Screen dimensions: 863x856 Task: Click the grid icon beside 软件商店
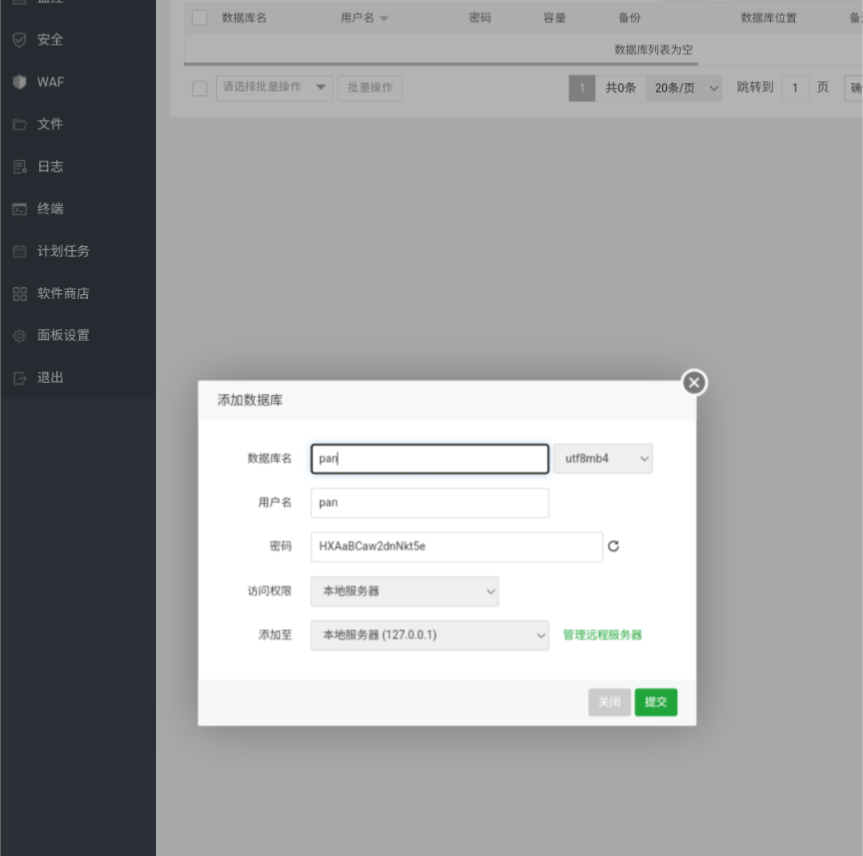(x=19, y=294)
